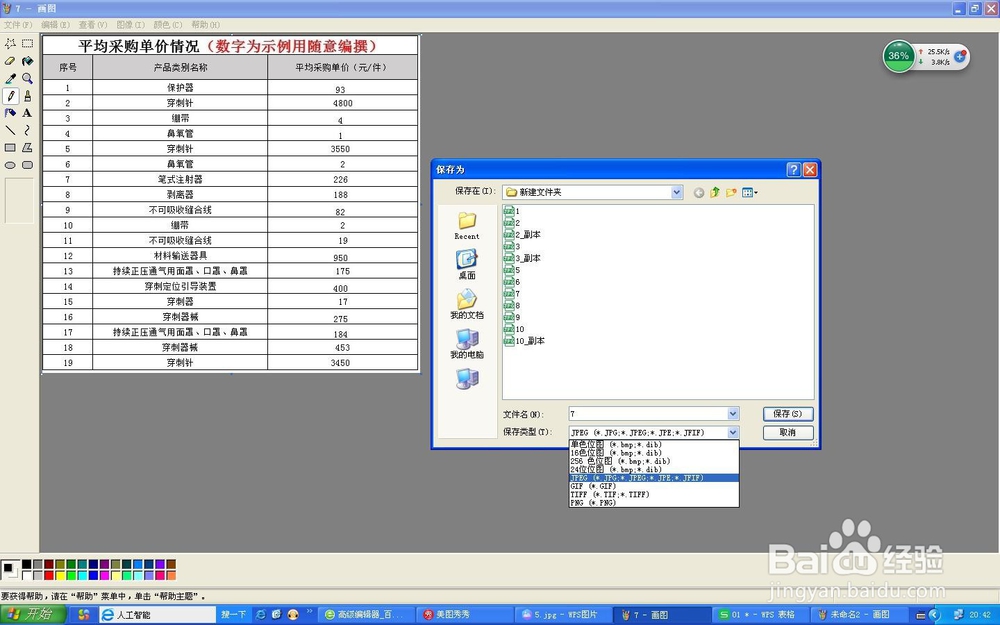
Task: Go up one folder level
Action: click(715, 192)
